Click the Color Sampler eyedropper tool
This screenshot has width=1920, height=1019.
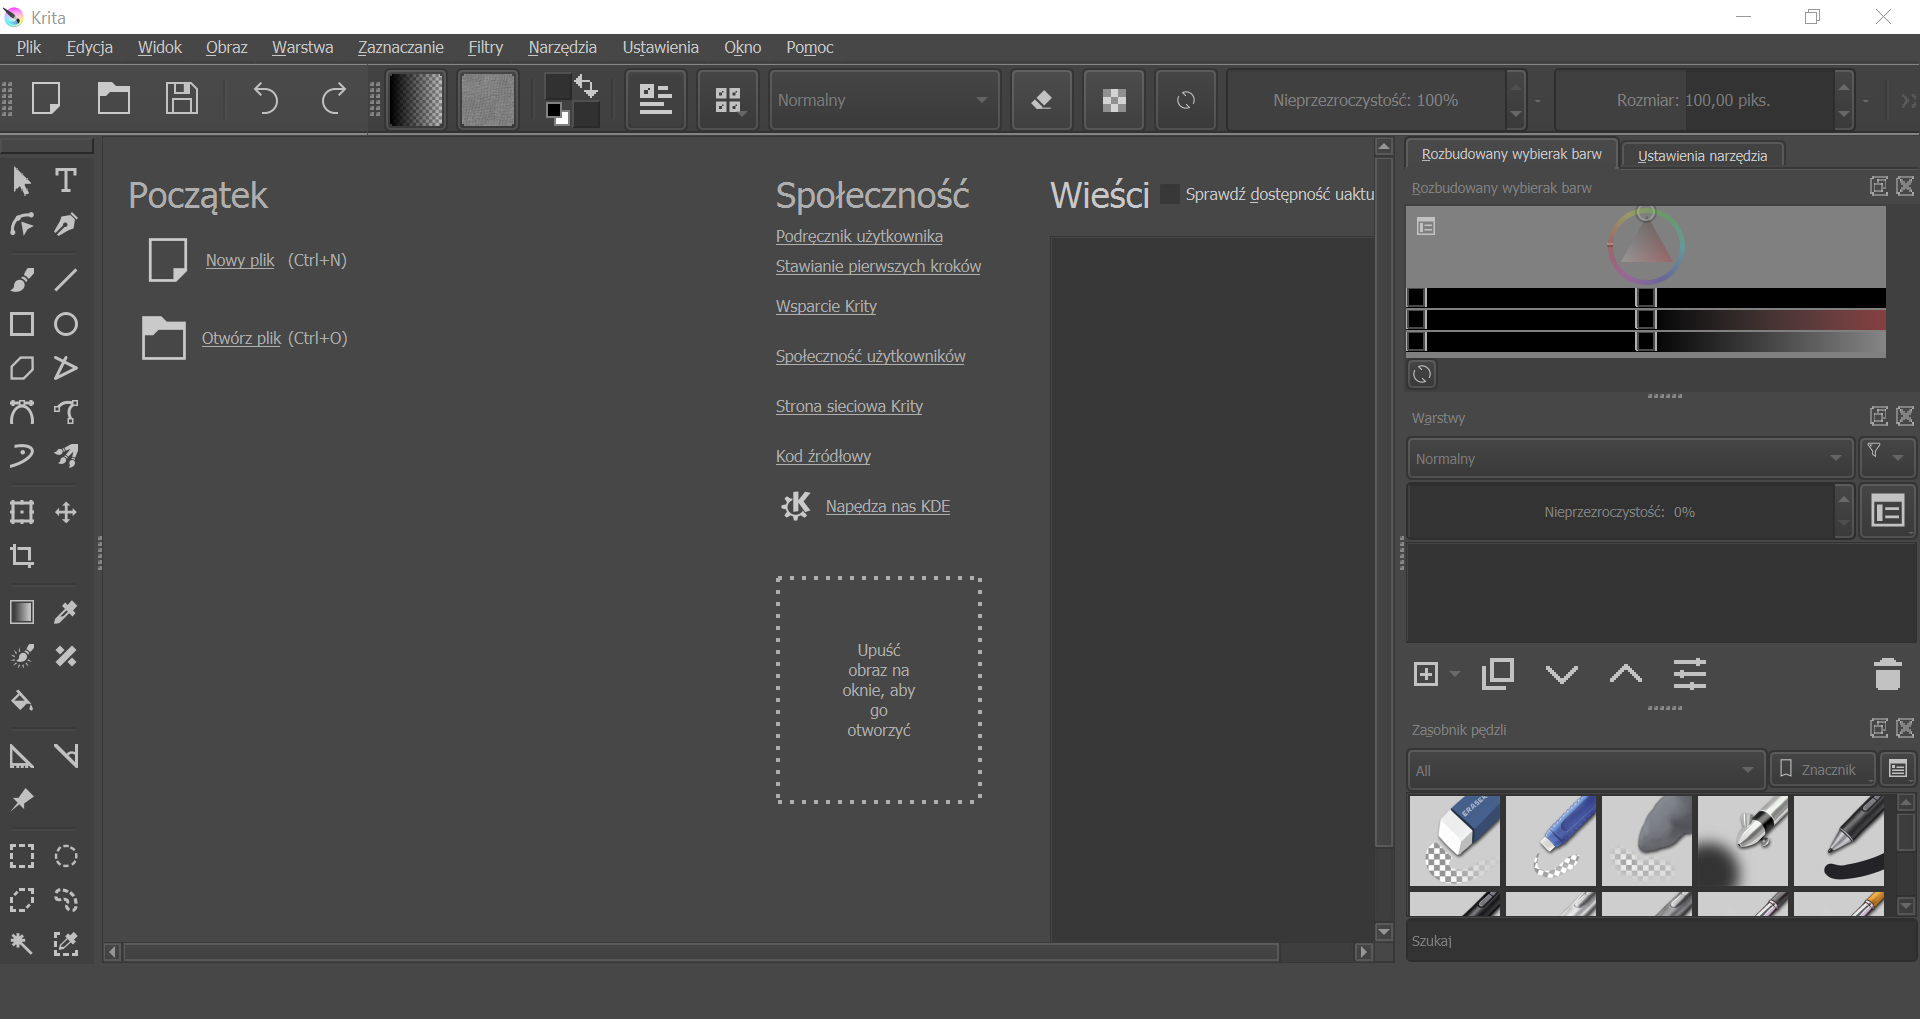[66, 612]
